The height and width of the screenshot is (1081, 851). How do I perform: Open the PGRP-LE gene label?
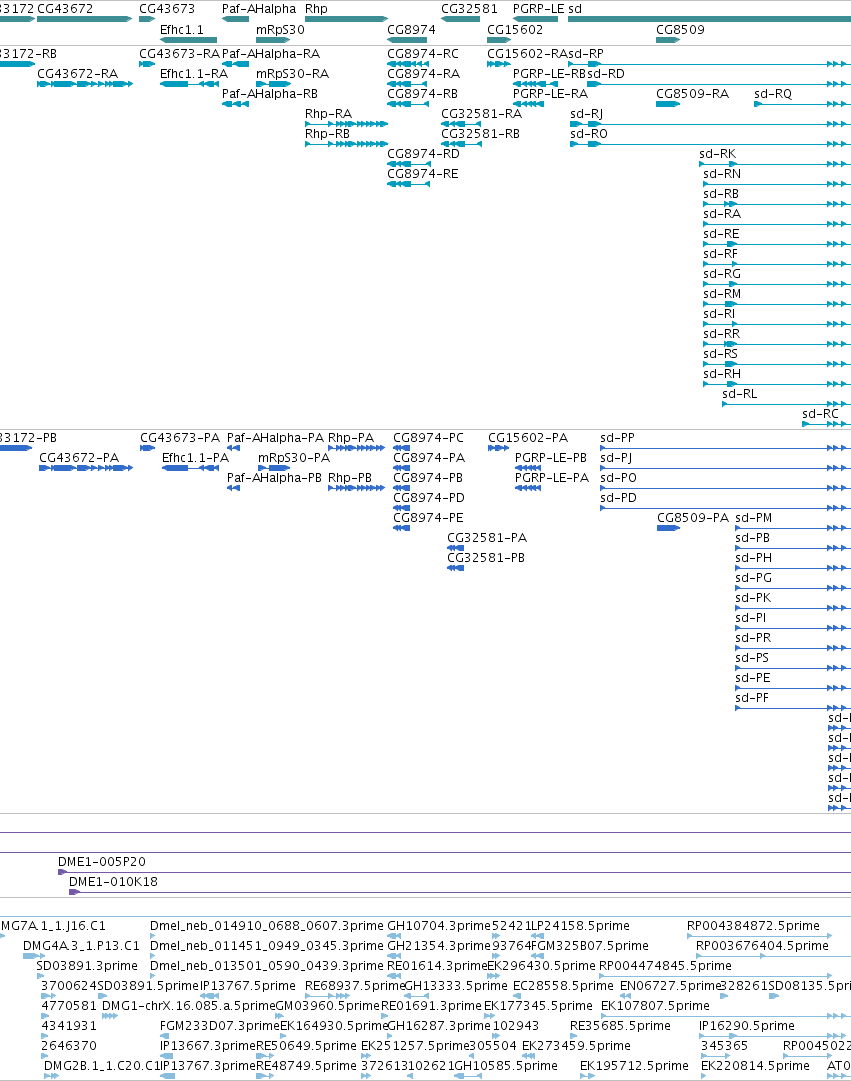[x=539, y=9]
